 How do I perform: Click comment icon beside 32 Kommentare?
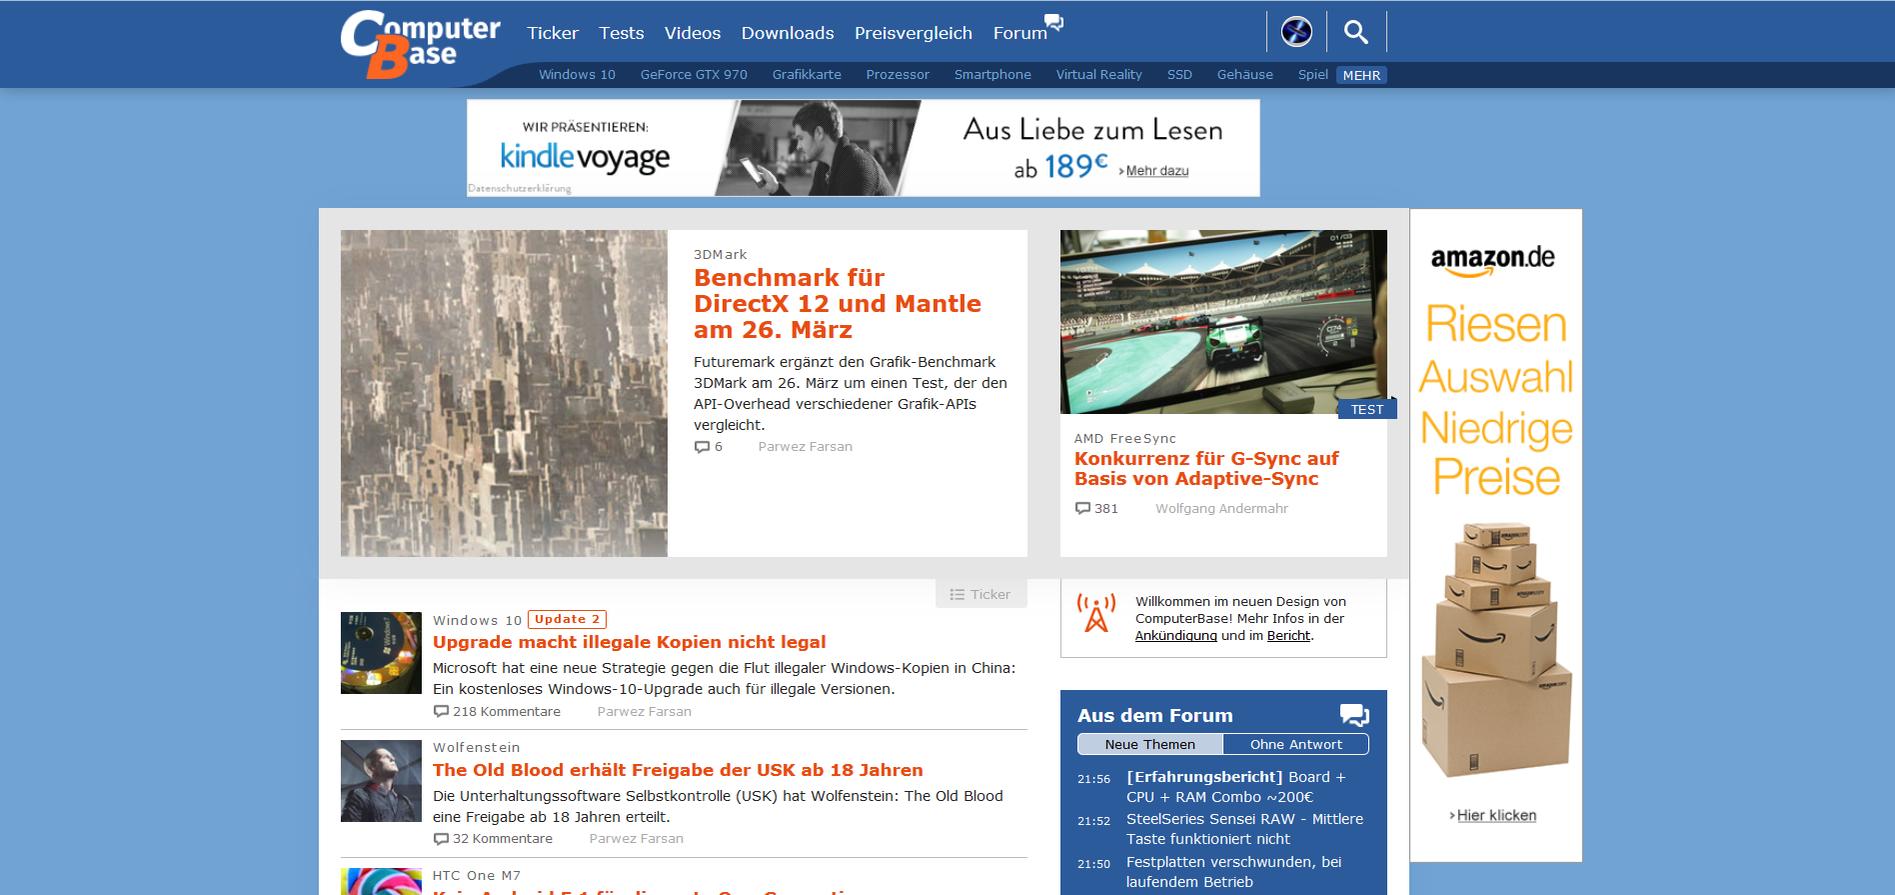pyautogui.click(x=441, y=838)
